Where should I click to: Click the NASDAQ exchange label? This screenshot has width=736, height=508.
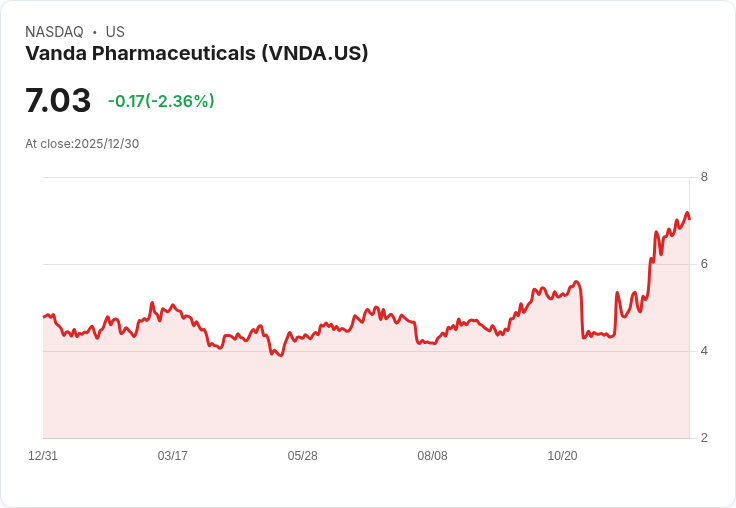tap(54, 32)
